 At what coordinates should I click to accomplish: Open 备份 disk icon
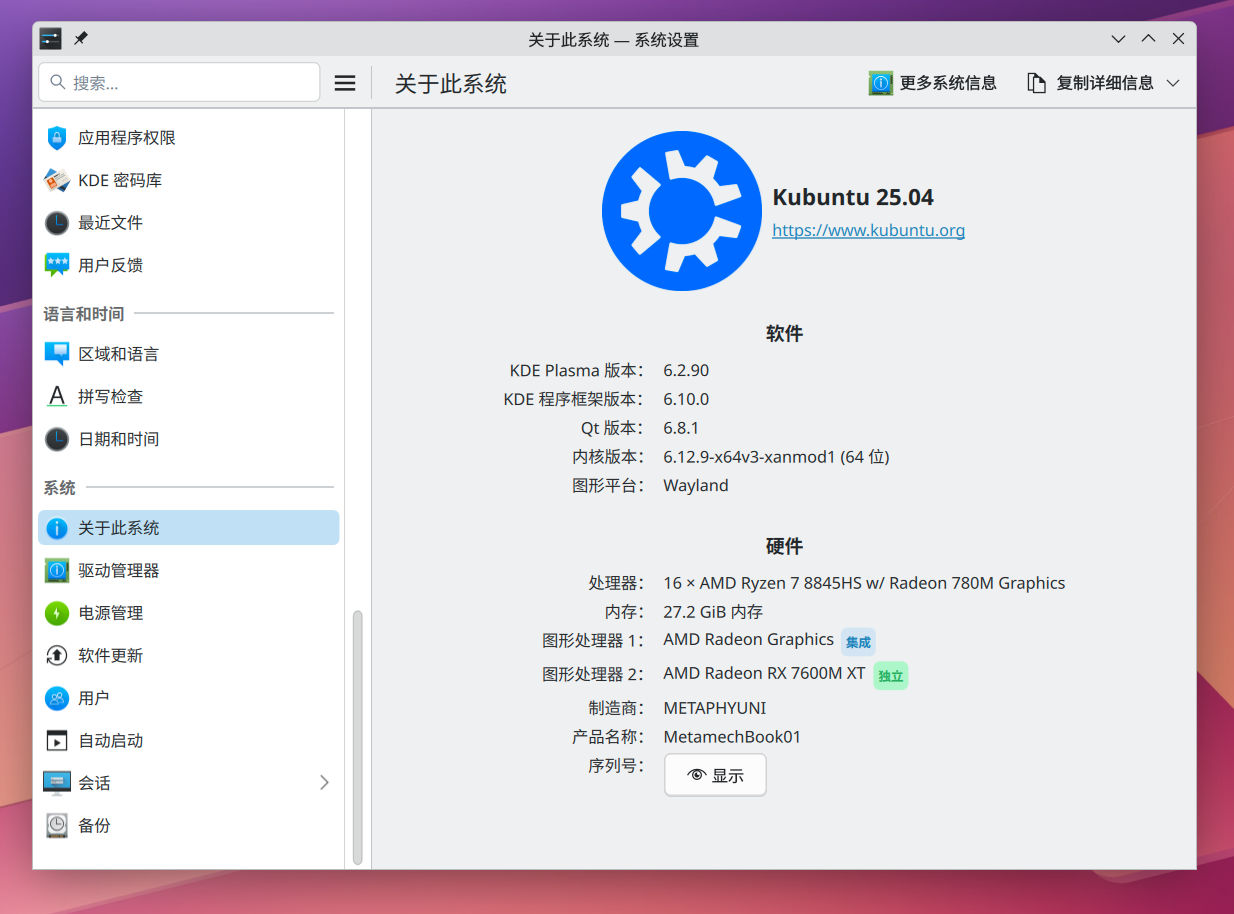point(57,826)
